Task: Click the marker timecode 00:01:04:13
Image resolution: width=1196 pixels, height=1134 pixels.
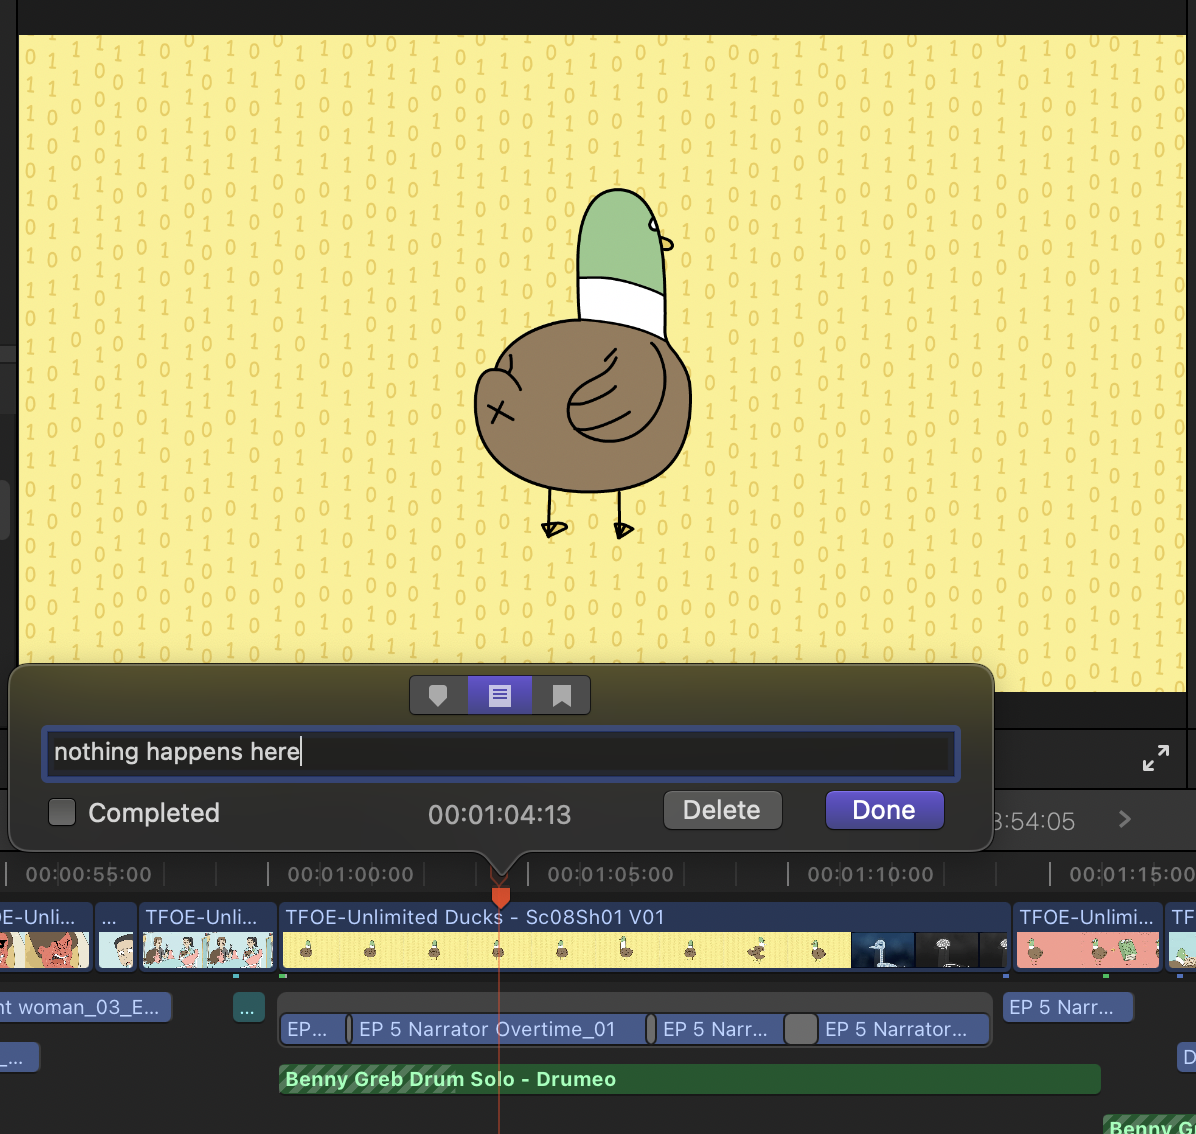Action: pyautogui.click(x=499, y=815)
